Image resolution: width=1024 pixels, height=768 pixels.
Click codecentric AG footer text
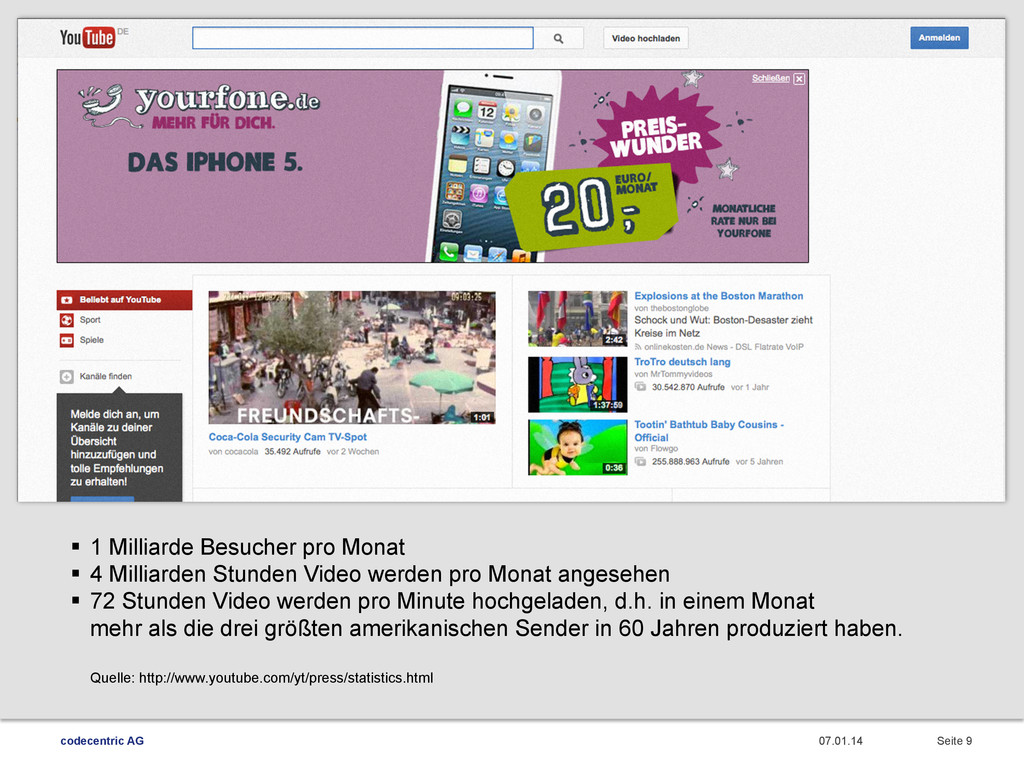pos(102,741)
